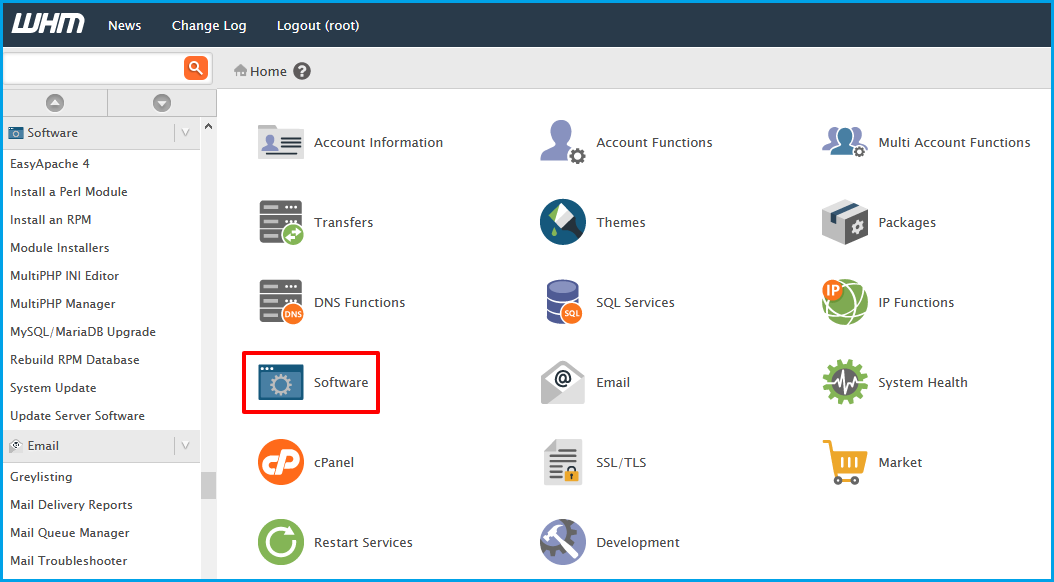Image resolution: width=1054 pixels, height=582 pixels.
Task: Open the Market shopping cart icon
Action: 845,462
